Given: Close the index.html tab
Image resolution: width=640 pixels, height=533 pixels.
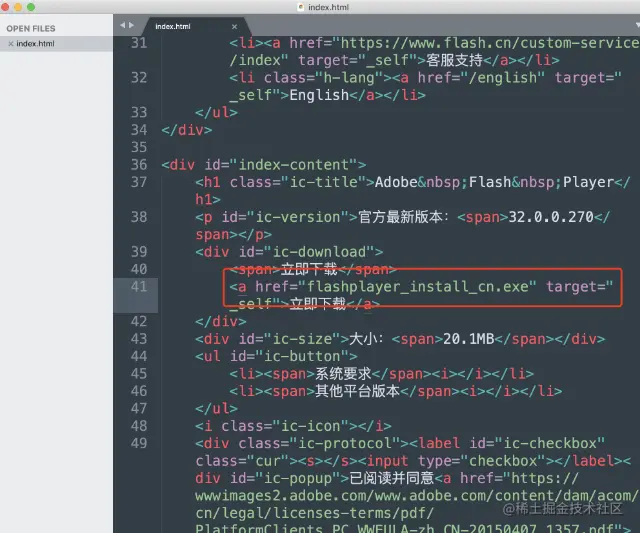Looking at the screenshot, I should (x=234, y=27).
